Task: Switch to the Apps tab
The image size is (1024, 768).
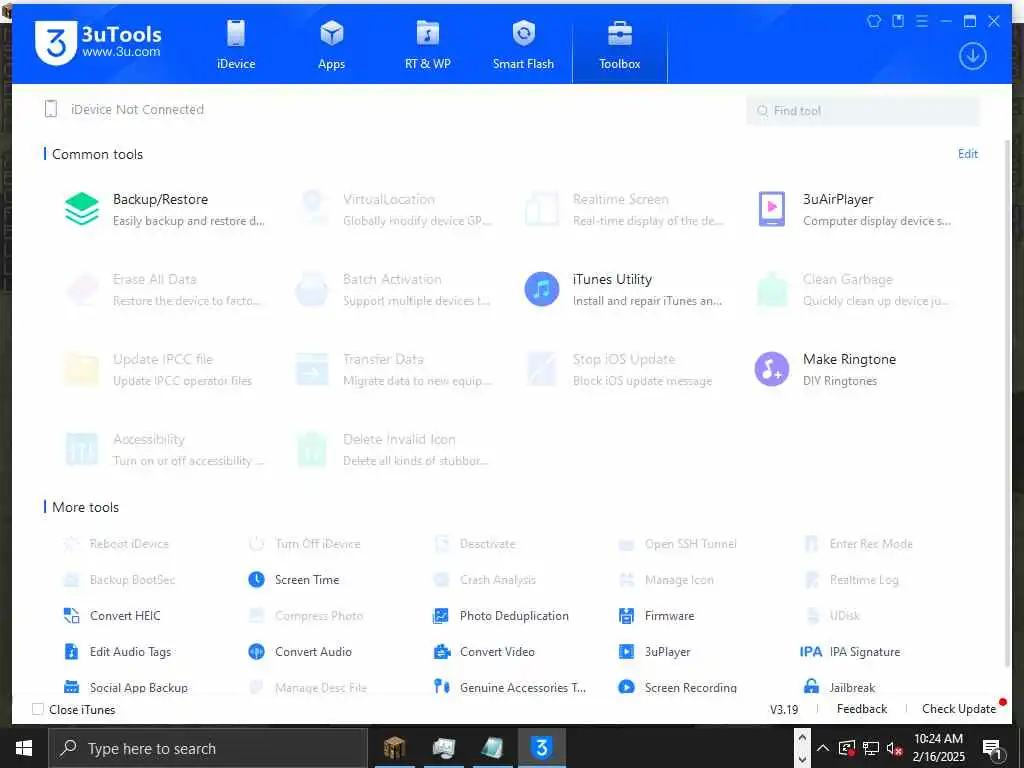Action: [331, 44]
